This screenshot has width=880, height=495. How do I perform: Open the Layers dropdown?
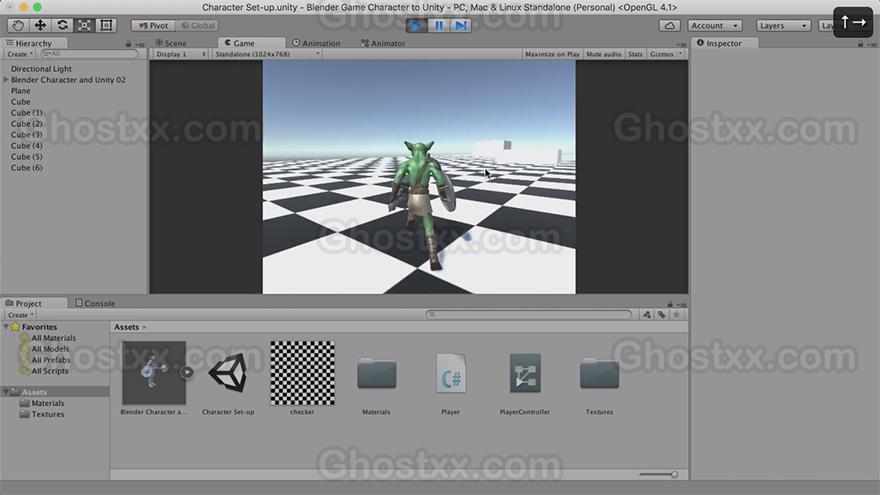pyautogui.click(x=783, y=26)
